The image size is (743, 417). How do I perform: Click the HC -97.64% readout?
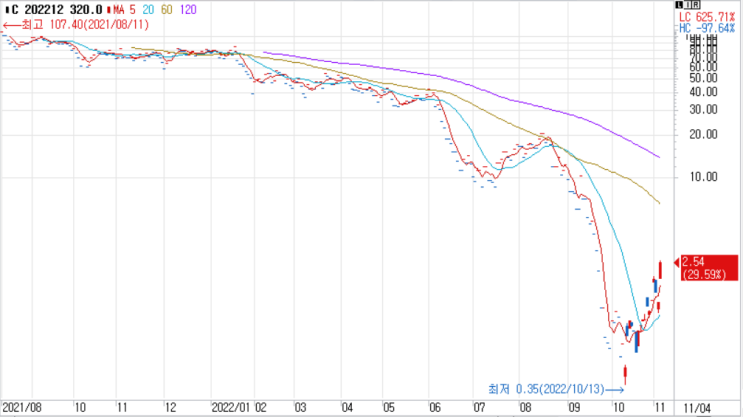[707, 28]
